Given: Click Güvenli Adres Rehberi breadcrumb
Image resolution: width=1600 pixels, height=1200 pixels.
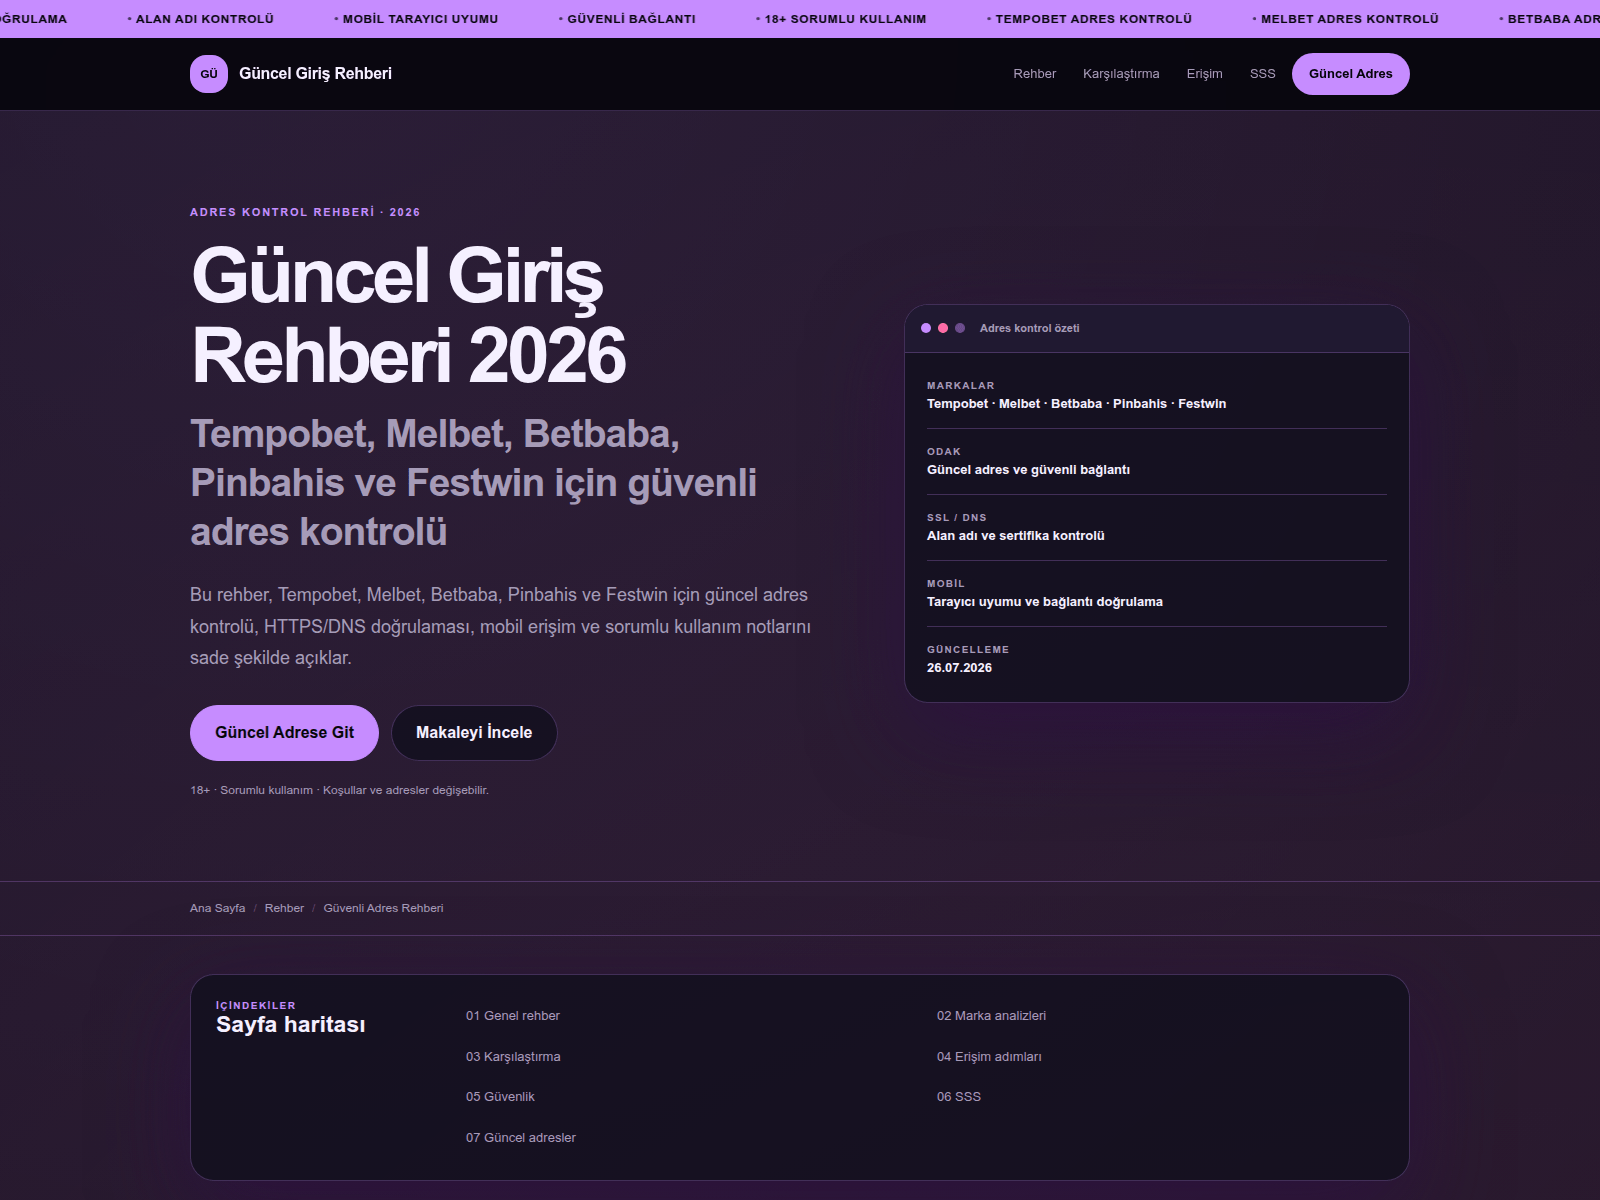Looking at the screenshot, I should 383,908.
